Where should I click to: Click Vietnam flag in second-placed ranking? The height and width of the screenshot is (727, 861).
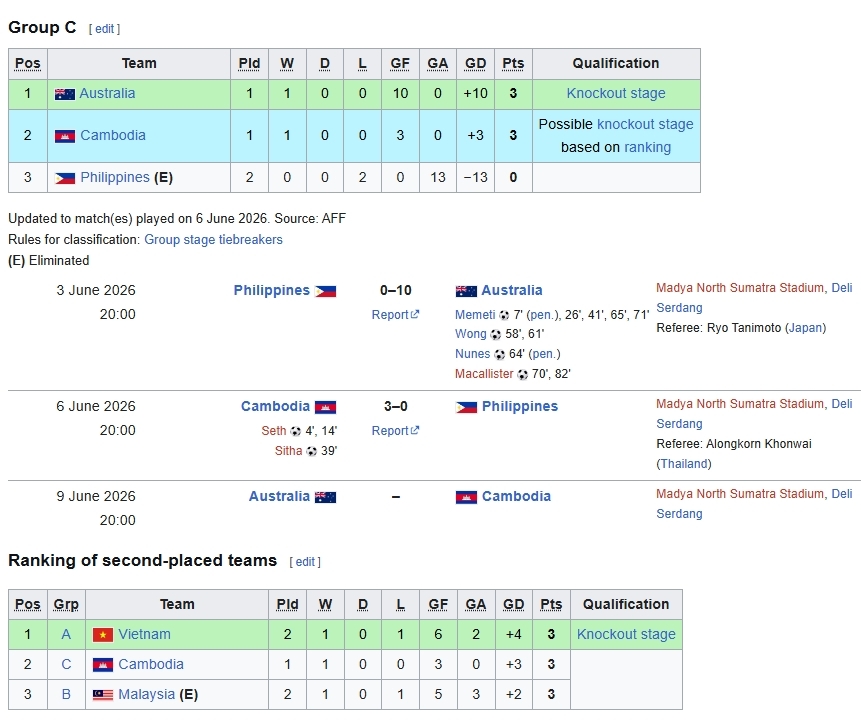[103, 635]
